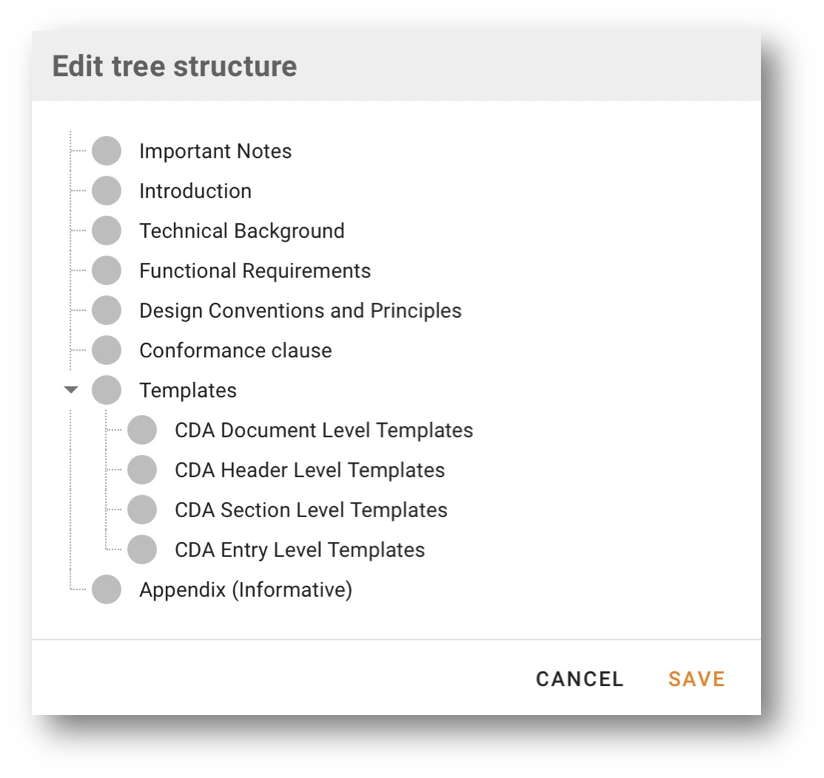Select CDA Entry Level Templates node
This screenshot has width=824, height=778.
[300, 550]
